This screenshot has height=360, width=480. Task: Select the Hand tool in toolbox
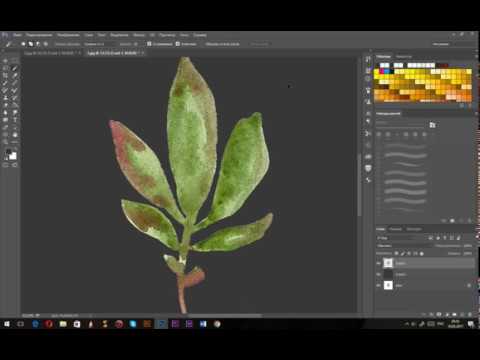15,135
